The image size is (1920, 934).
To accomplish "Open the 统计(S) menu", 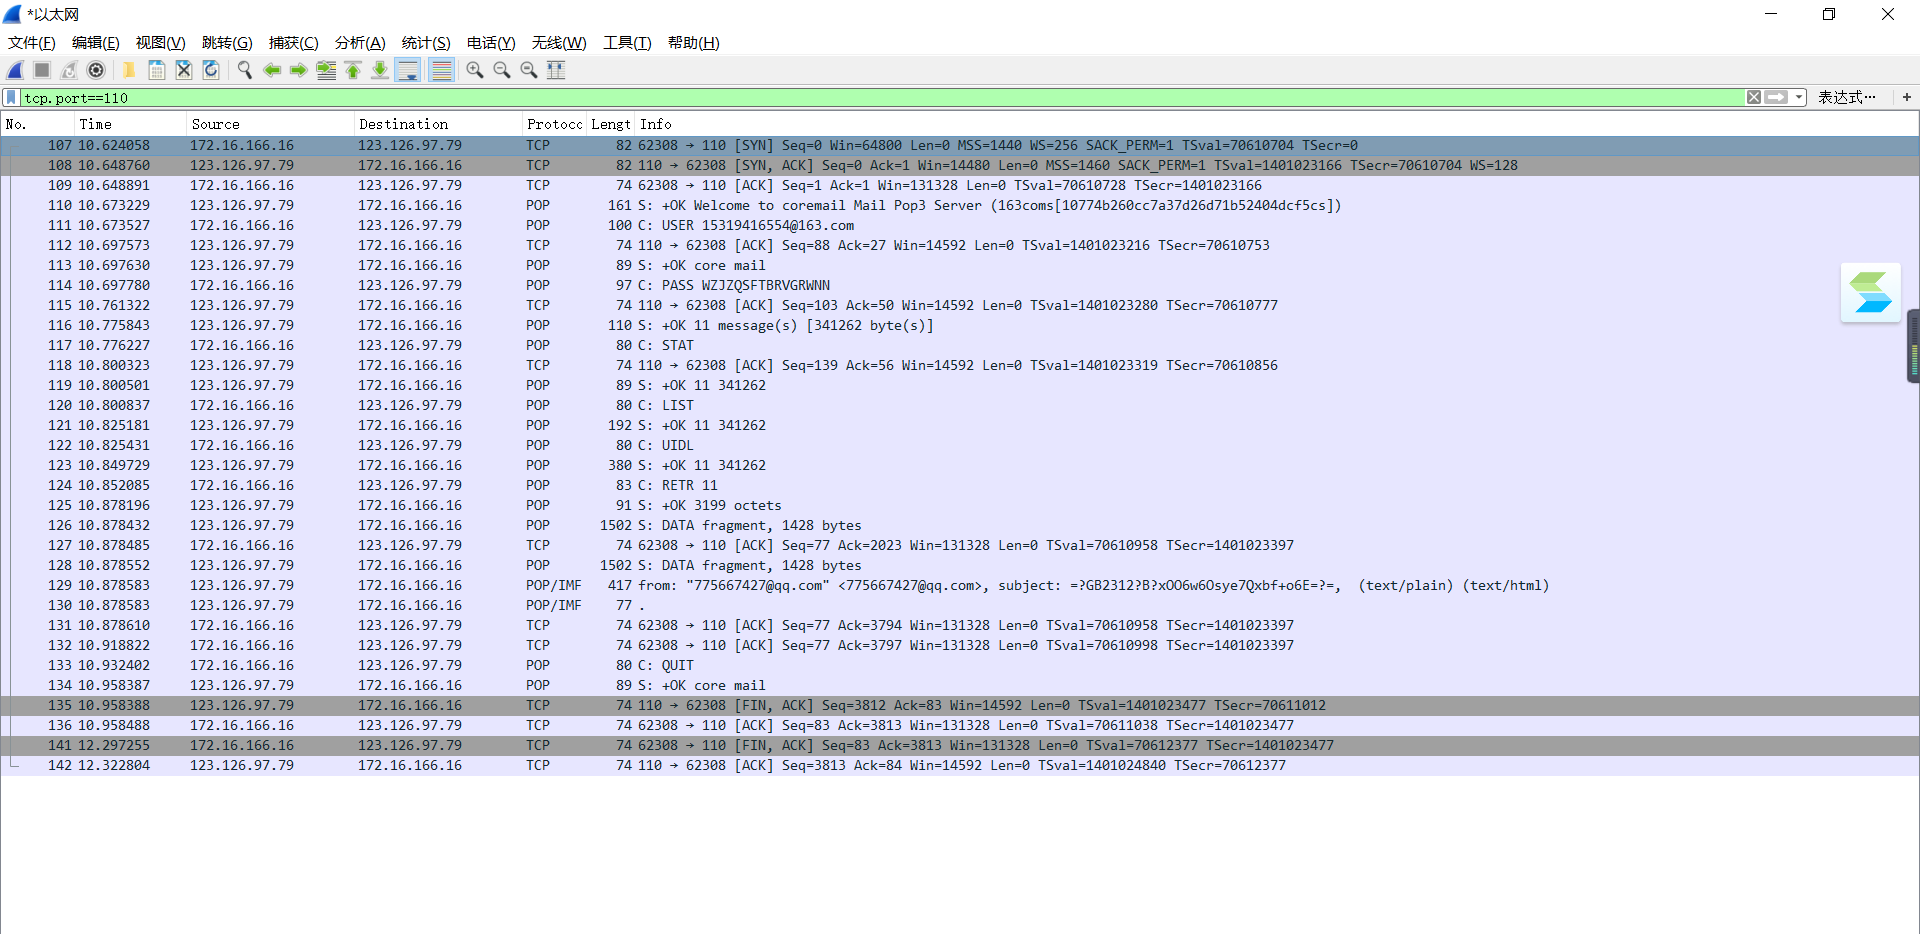I will pyautogui.click(x=425, y=43).
